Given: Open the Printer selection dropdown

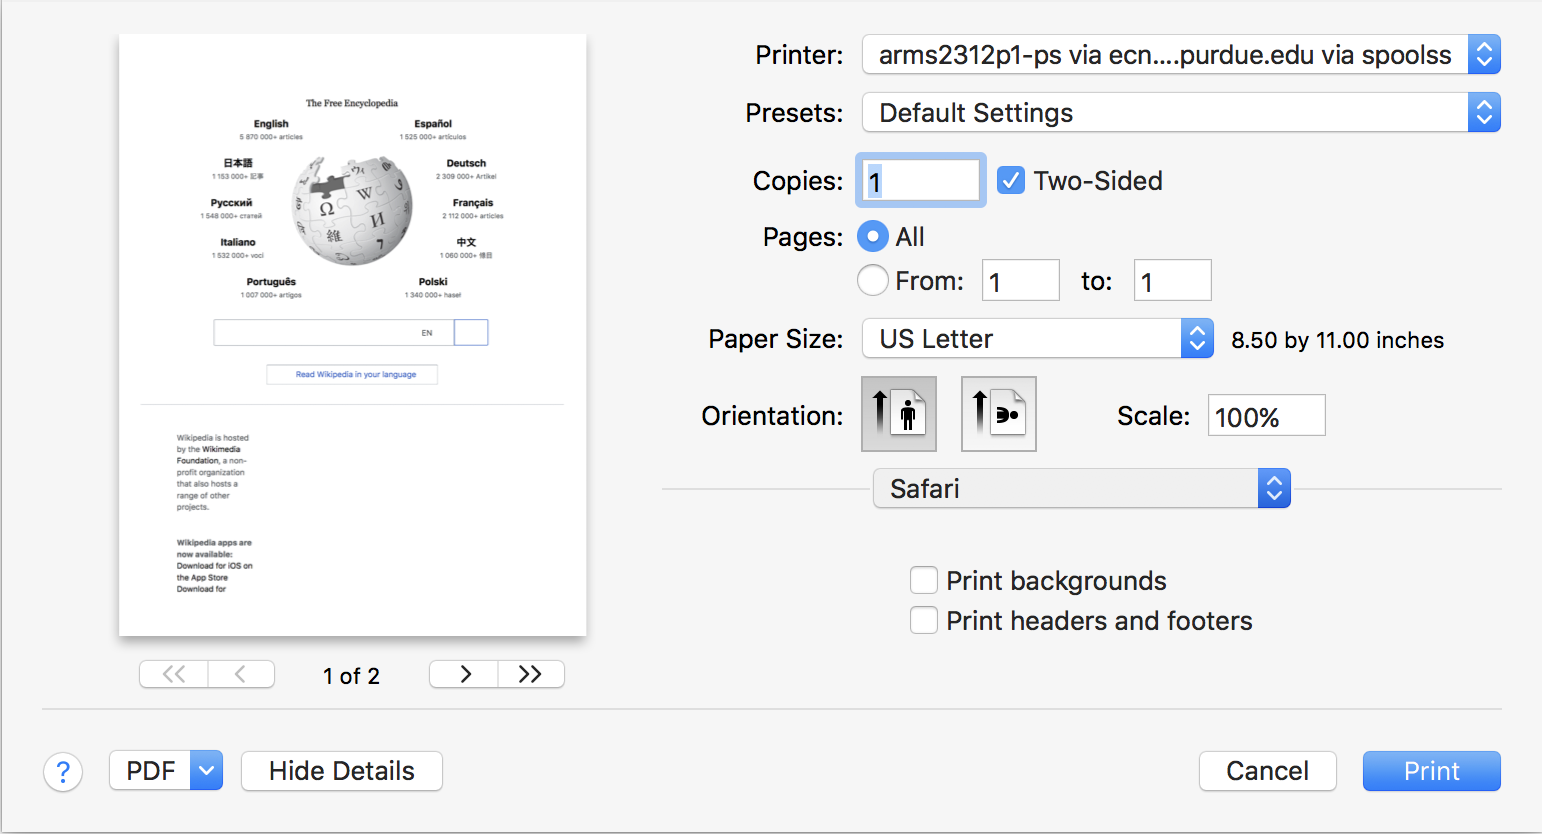Looking at the screenshot, I should [1180, 55].
